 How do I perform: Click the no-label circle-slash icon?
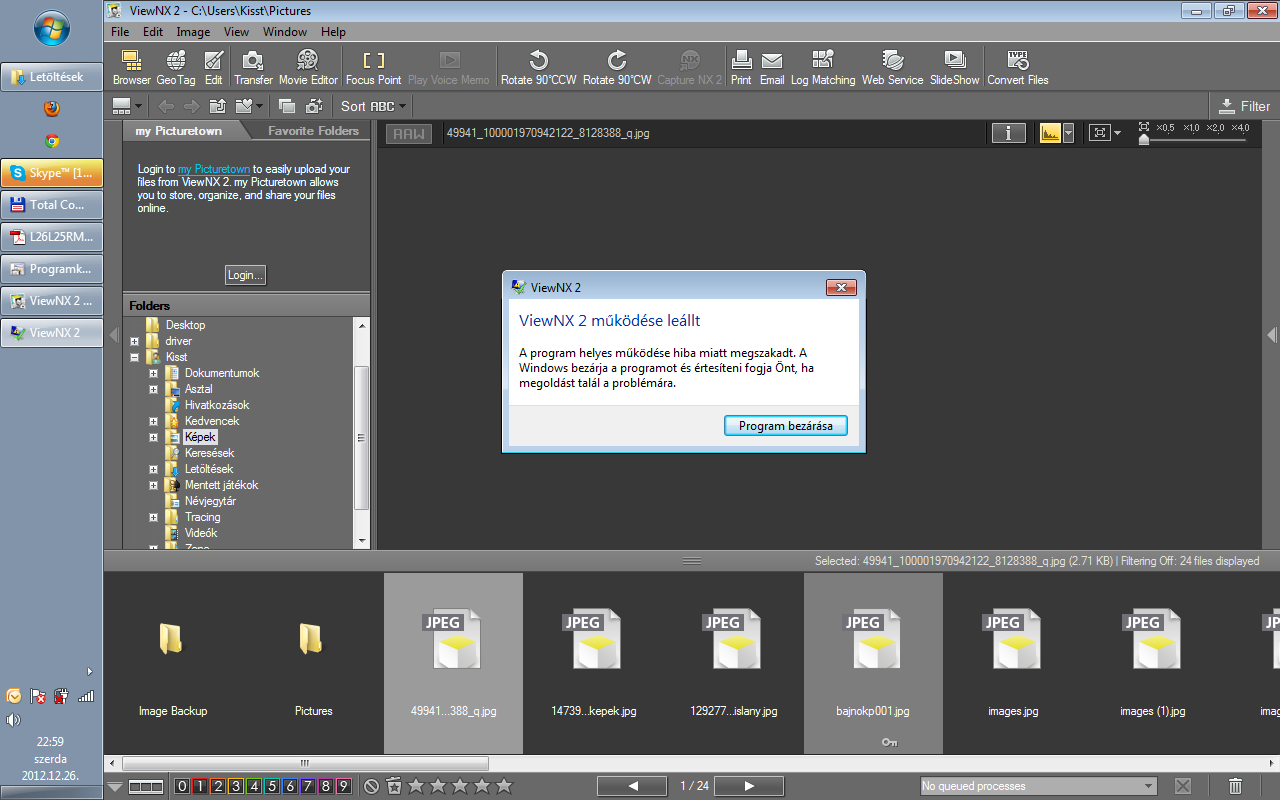(371, 786)
